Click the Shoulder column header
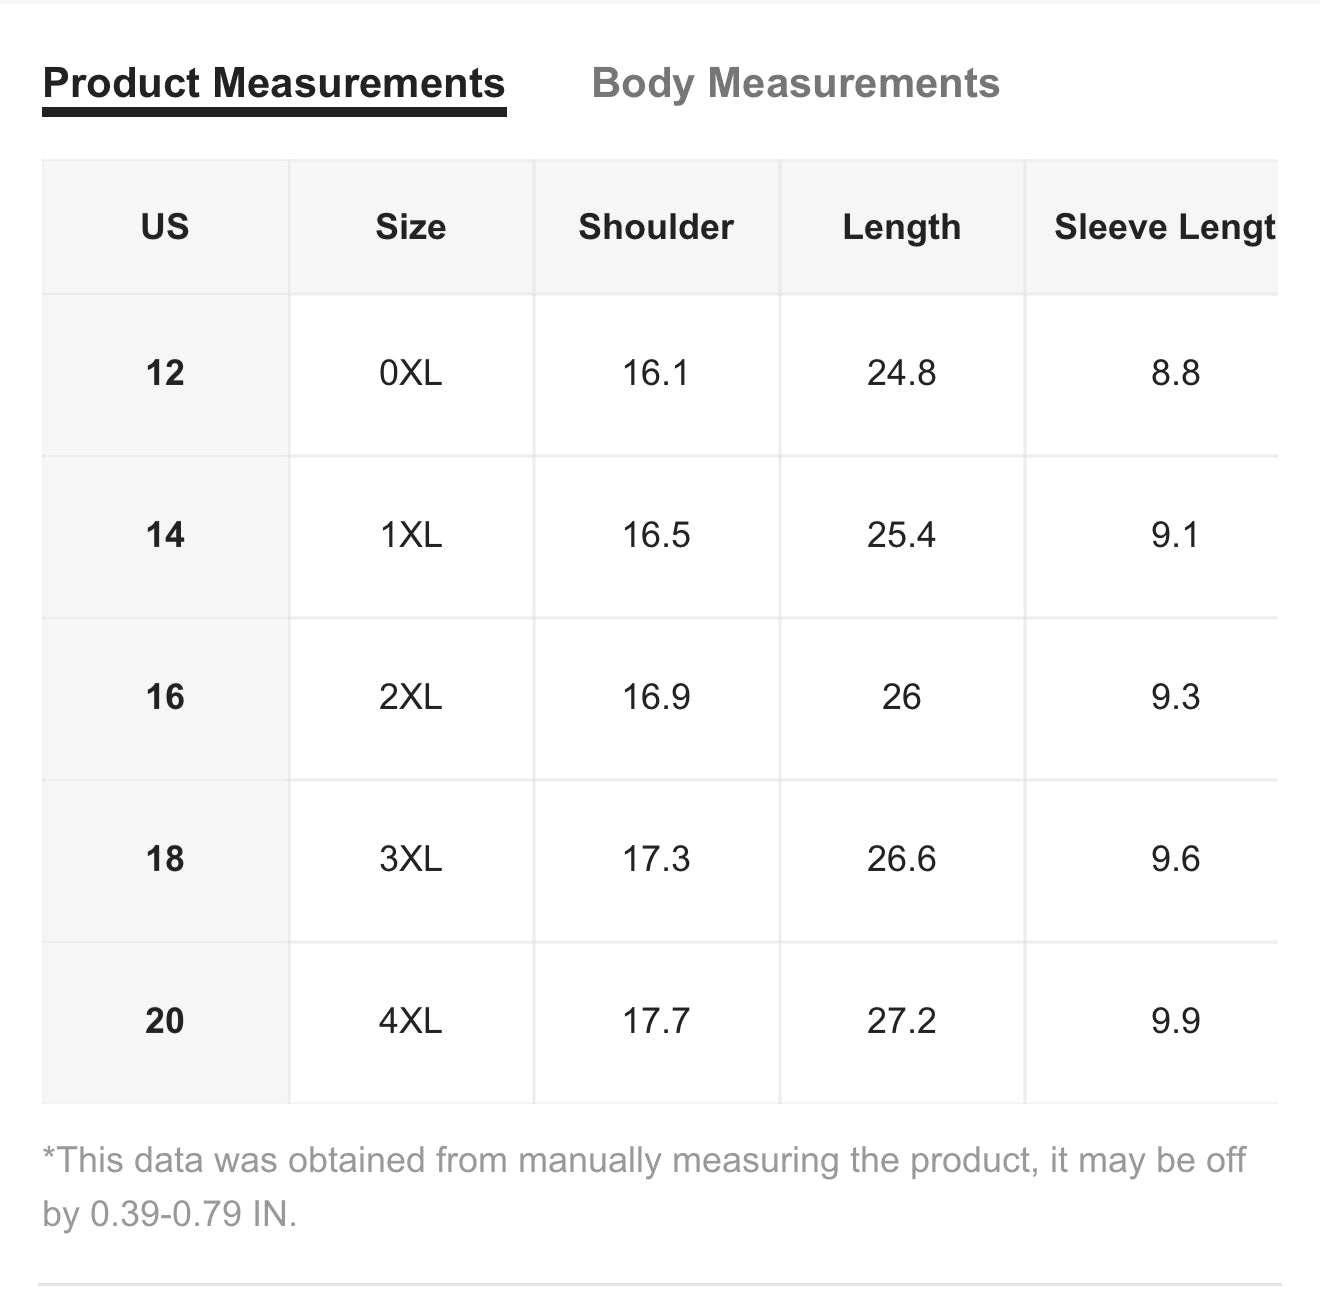The height and width of the screenshot is (1290, 1320). point(656,227)
